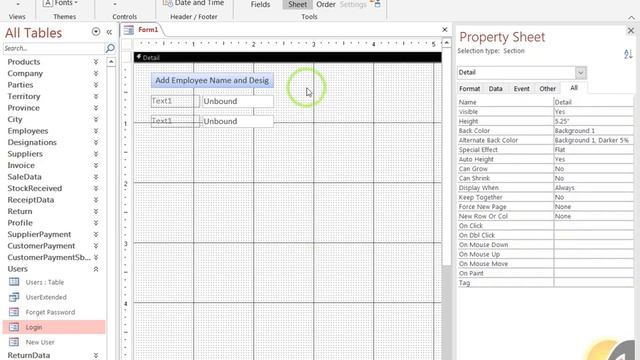Select the Add Employee Name label
The width and height of the screenshot is (640, 360).
coord(212,80)
